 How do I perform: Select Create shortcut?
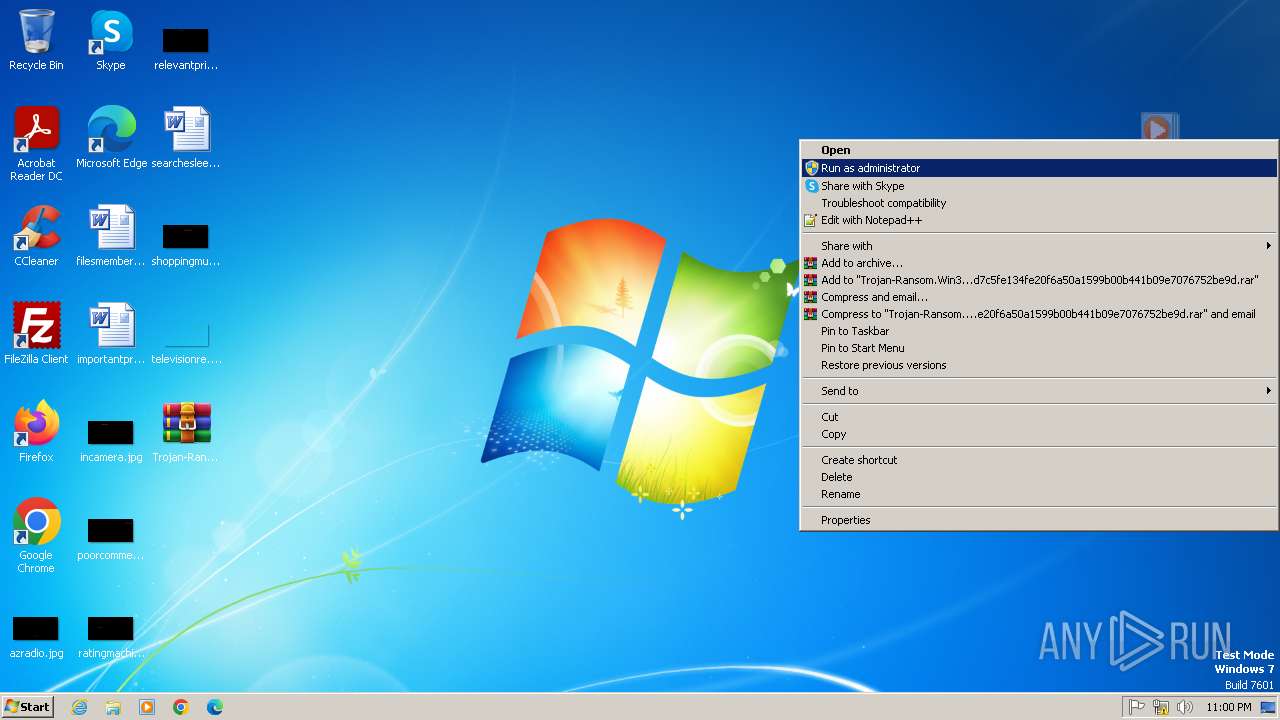point(1039,460)
